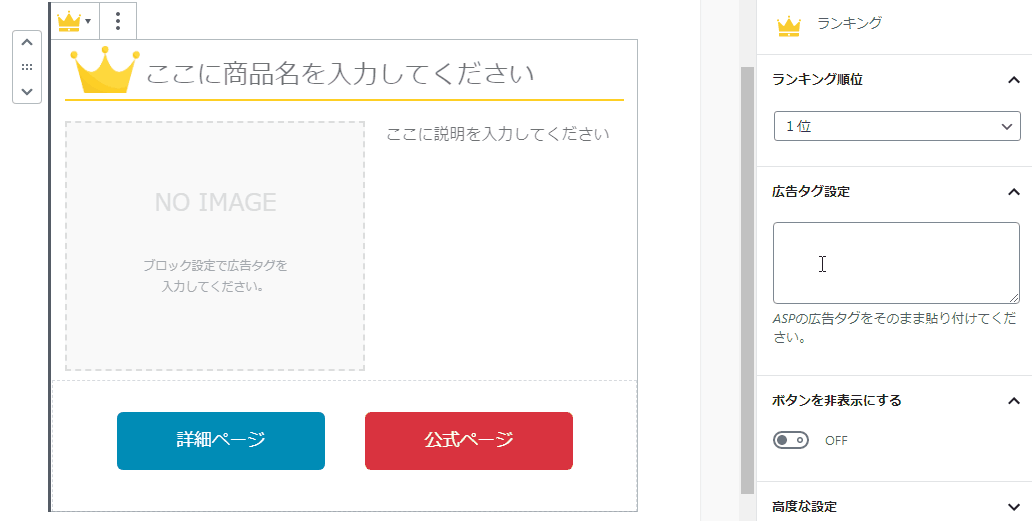
Task: Toggle the ボタンを非表示にする switch
Action: [790, 440]
